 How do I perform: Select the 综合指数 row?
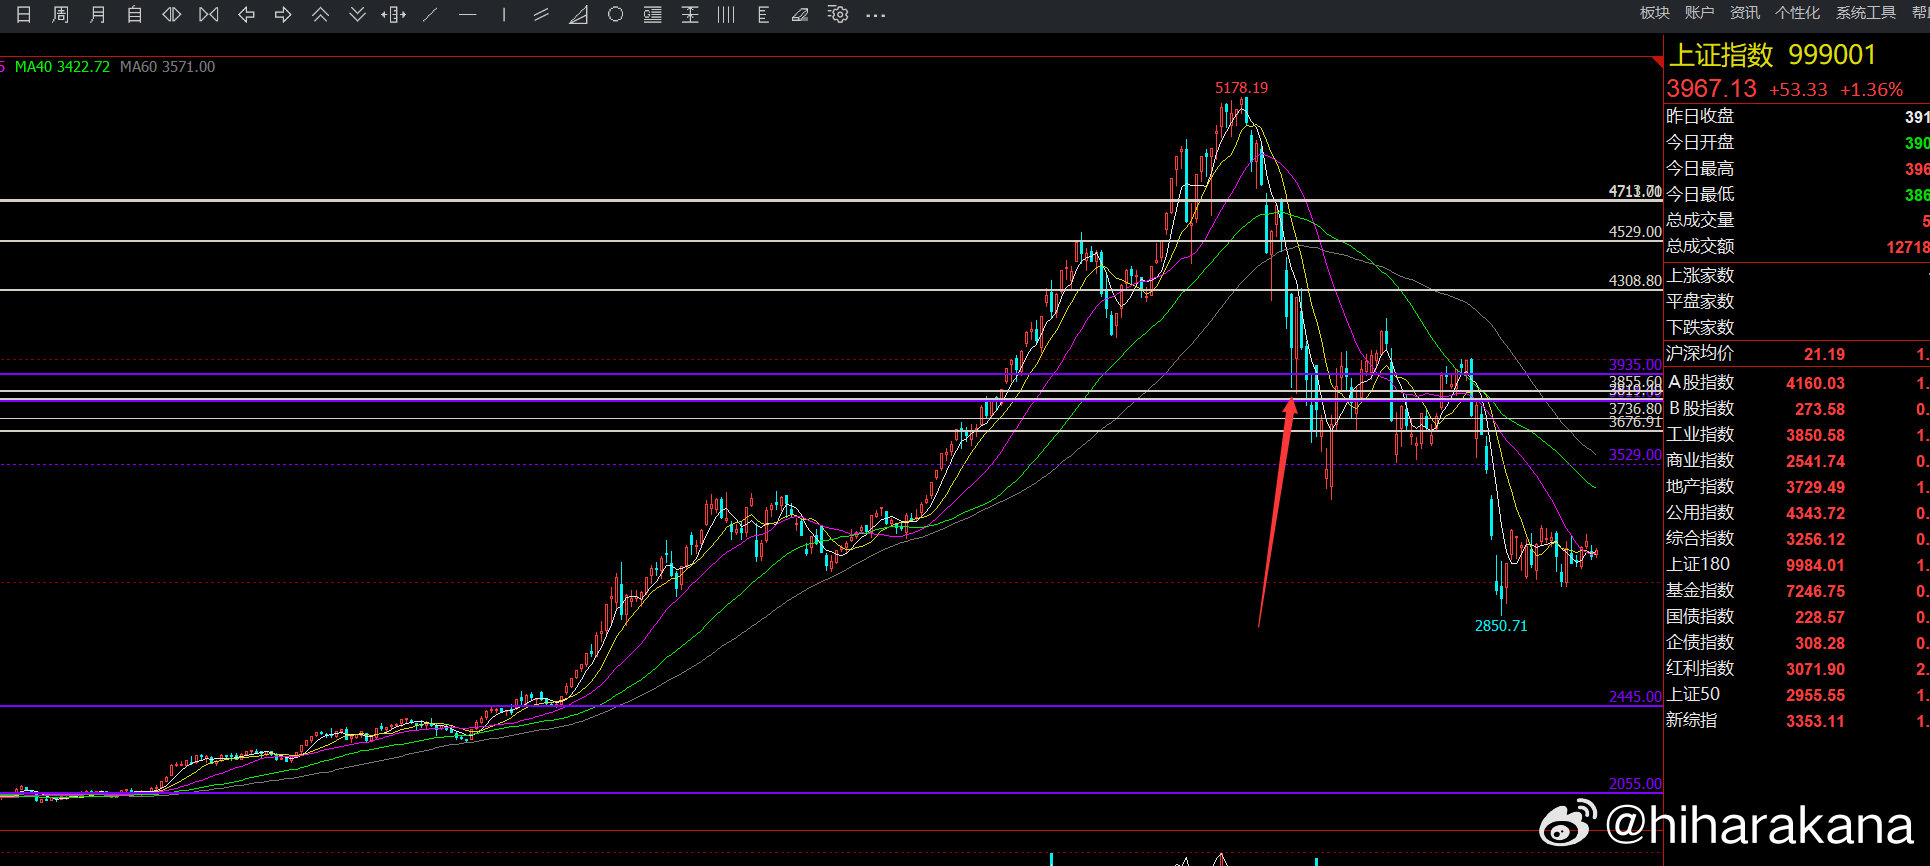pyautogui.click(x=1797, y=539)
